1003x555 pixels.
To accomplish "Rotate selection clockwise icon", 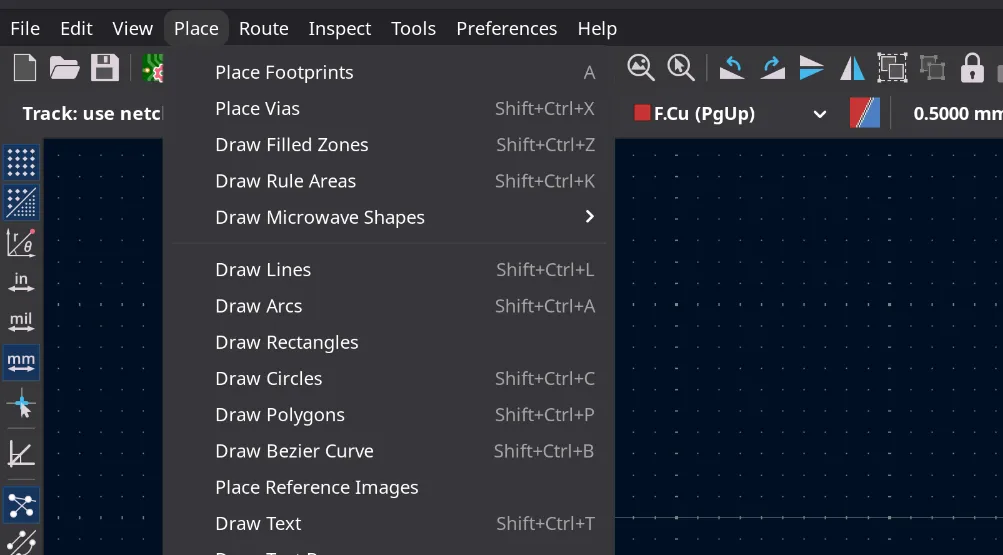I will tap(772, 68).
